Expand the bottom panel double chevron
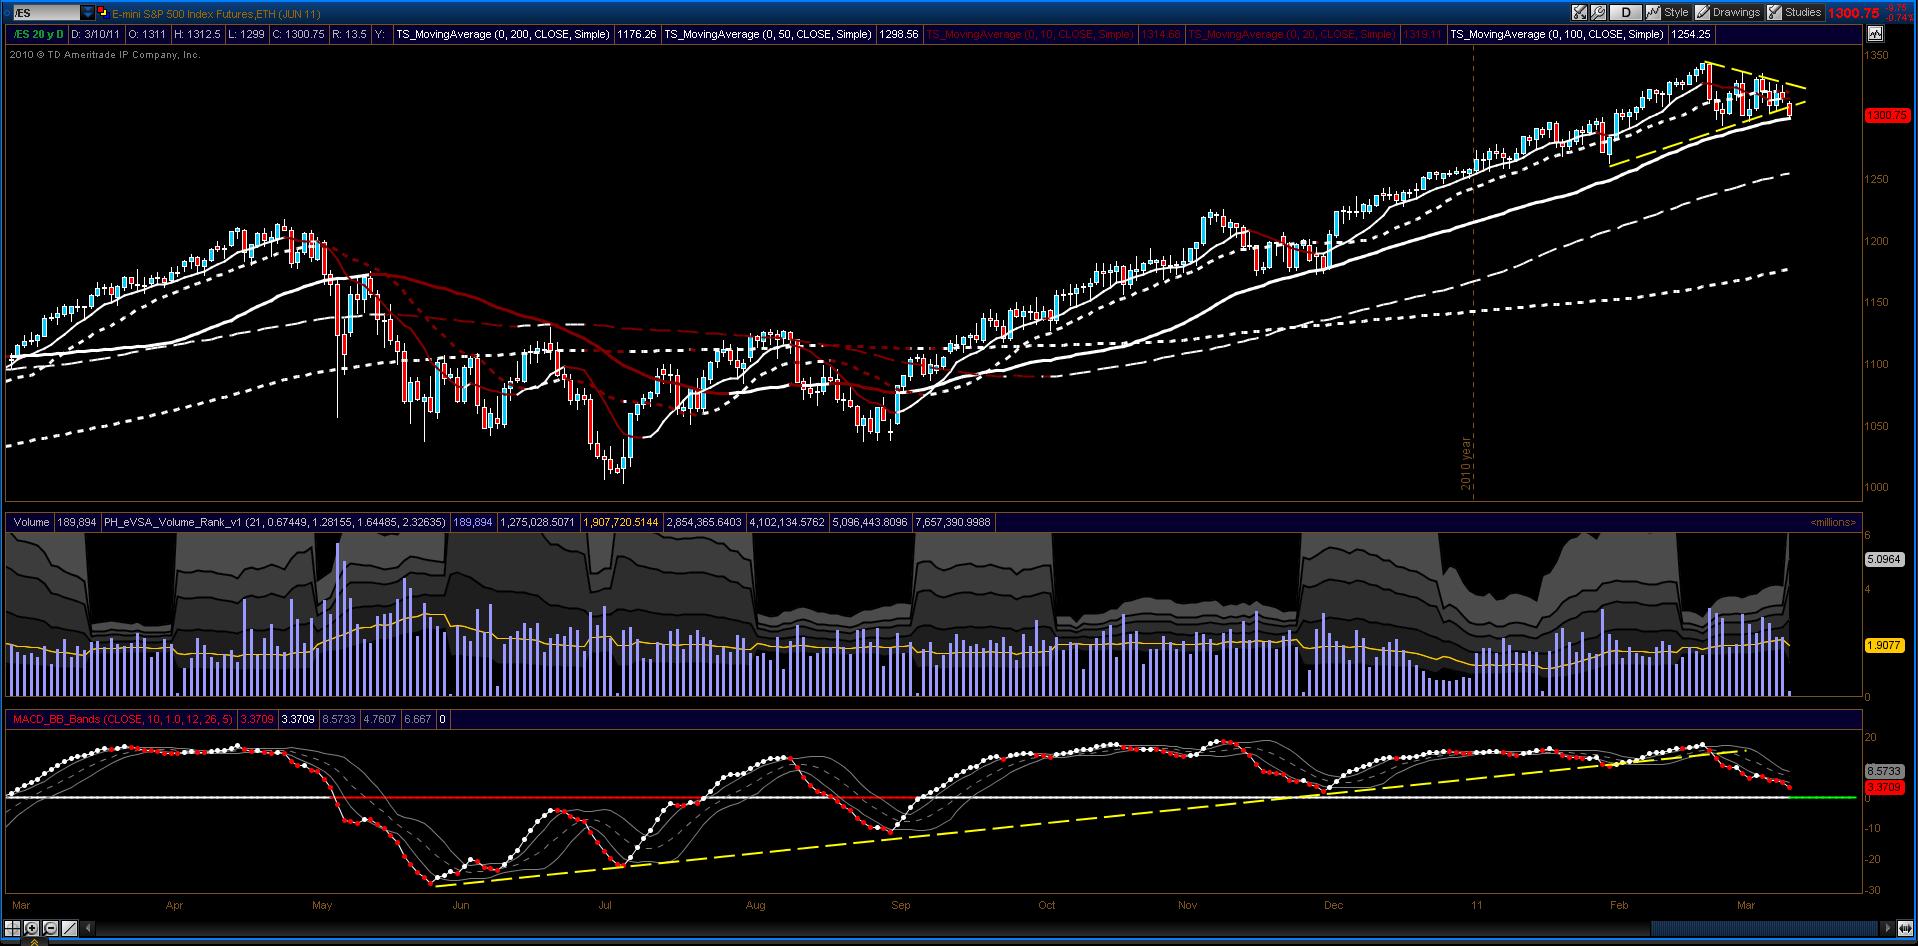The height and width of the screenshot is (946, 1918). coord(36,941)
